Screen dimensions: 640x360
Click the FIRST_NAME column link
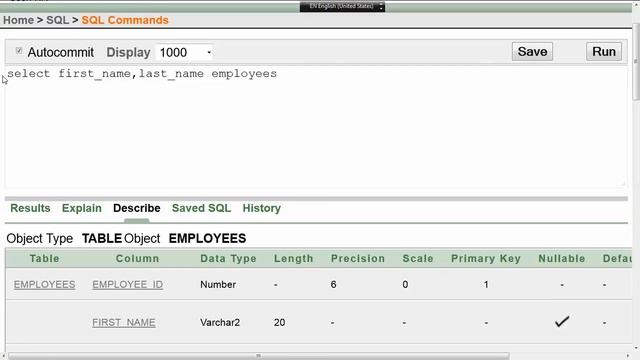[x=124, y=322]
